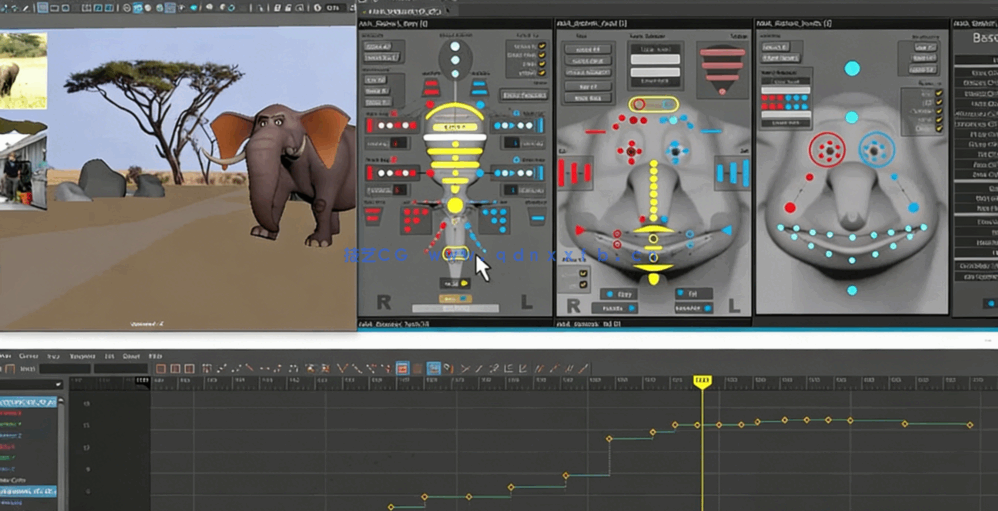The height and width of the screenshot is (511, 998).
Task: Open the white selector field in face panel
Action: coord(655,60)
